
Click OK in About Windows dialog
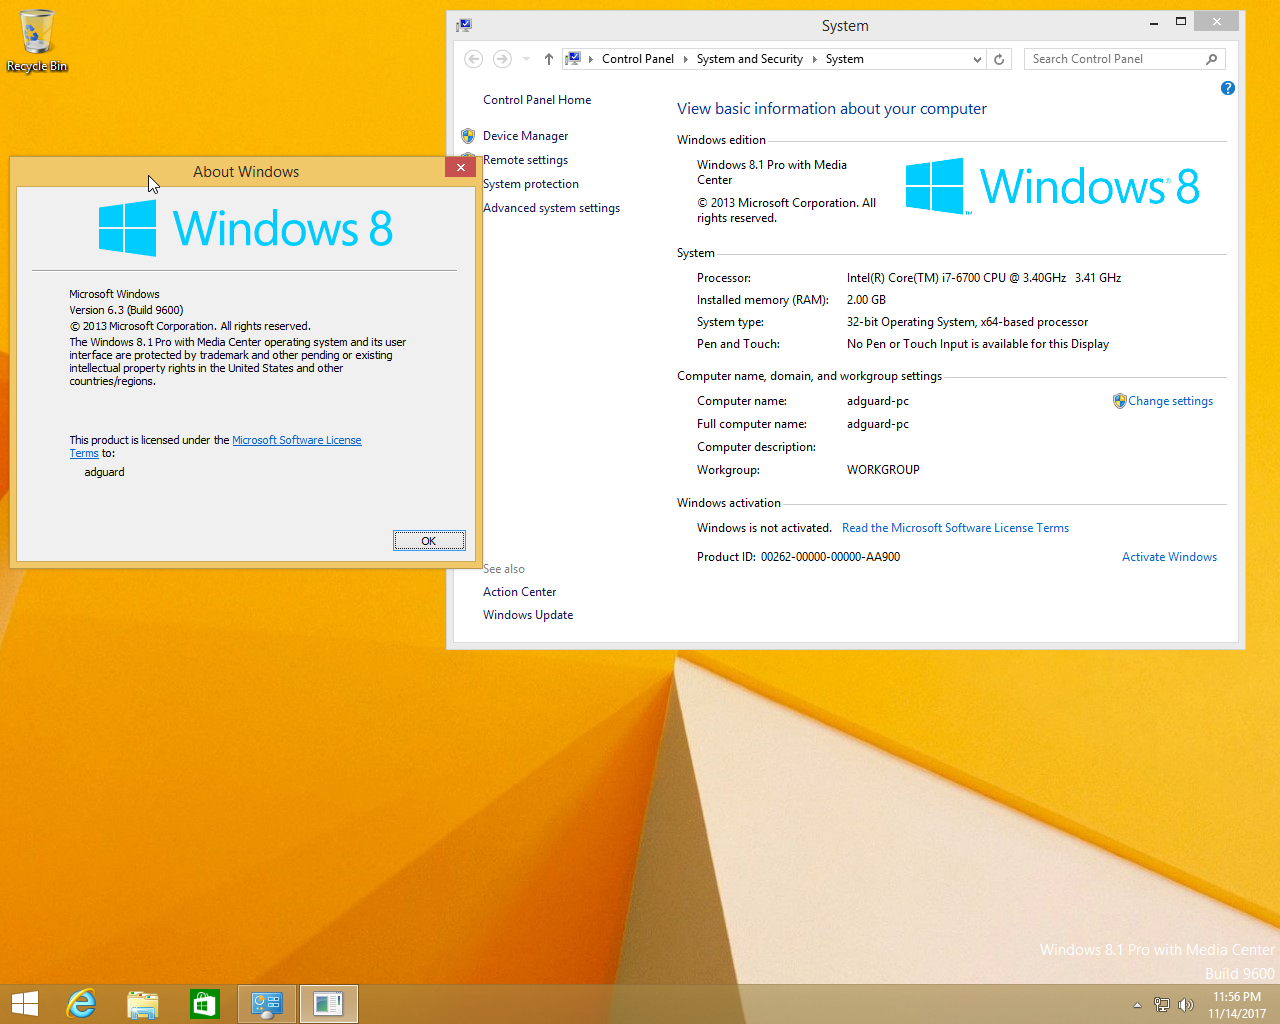(429, 541)
